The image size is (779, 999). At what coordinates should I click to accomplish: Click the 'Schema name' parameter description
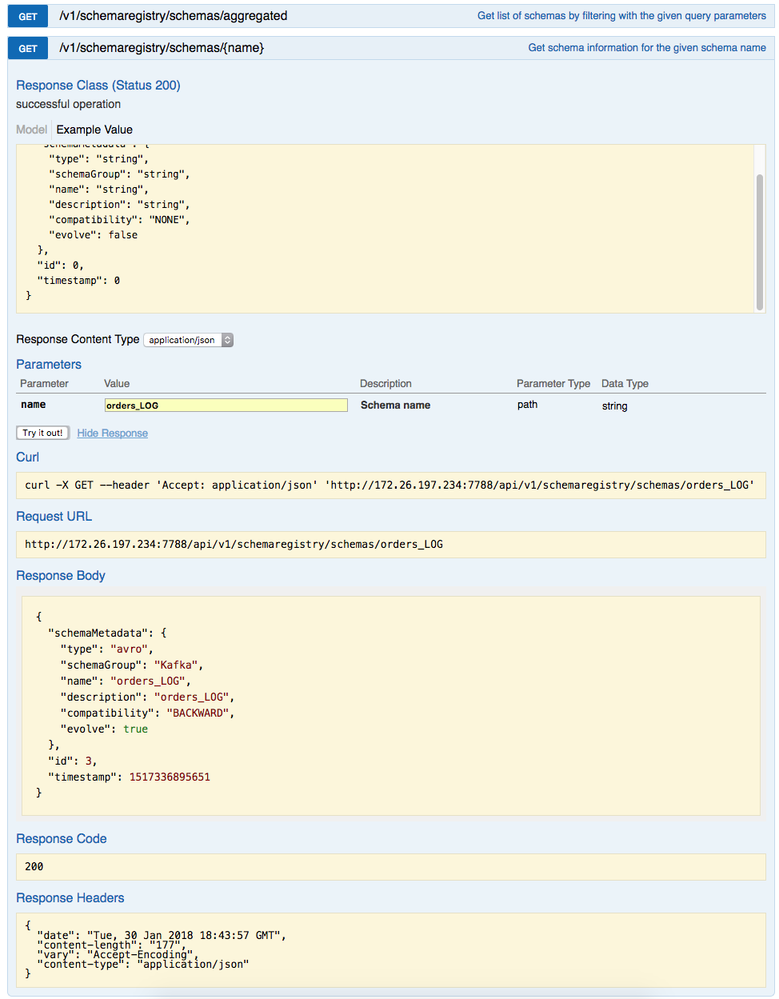pos(395,406)
